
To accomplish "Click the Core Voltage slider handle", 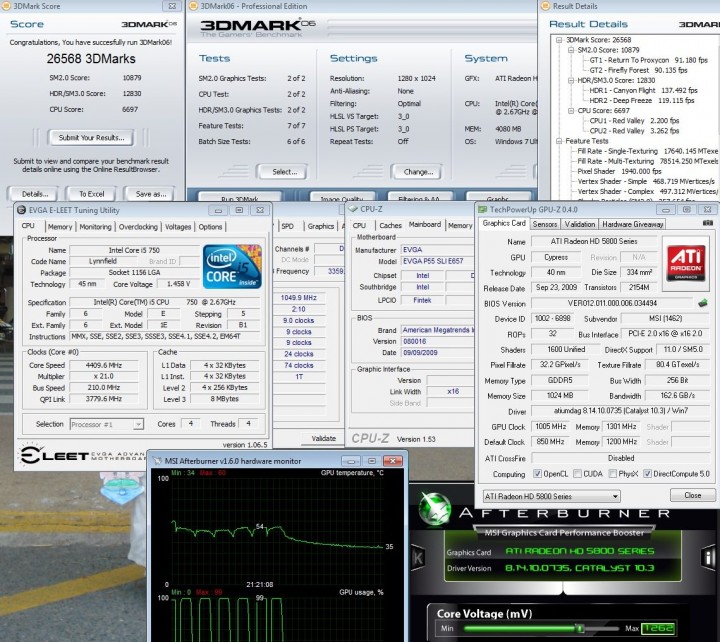I will 580,628.
